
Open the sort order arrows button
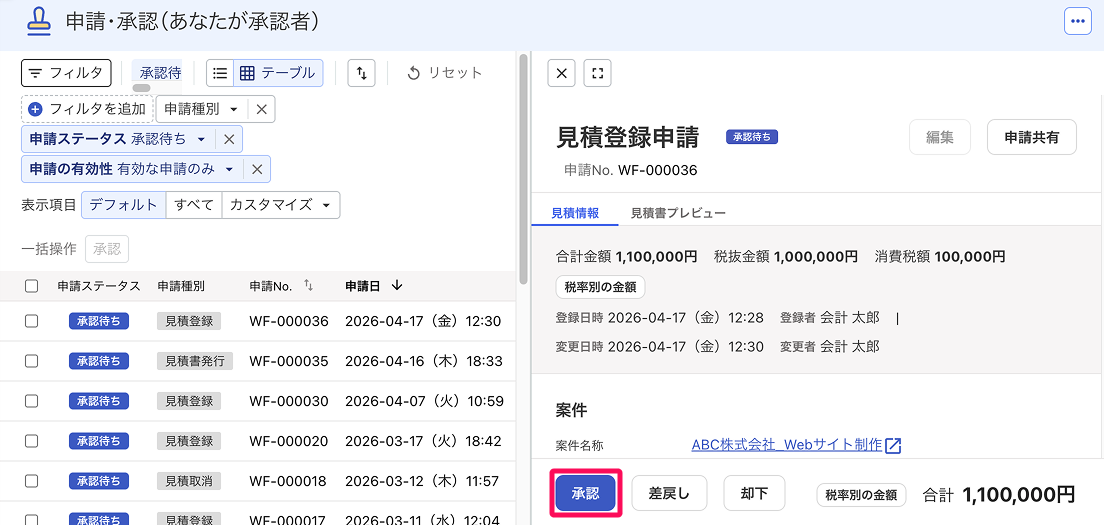(x=361, y=72)
